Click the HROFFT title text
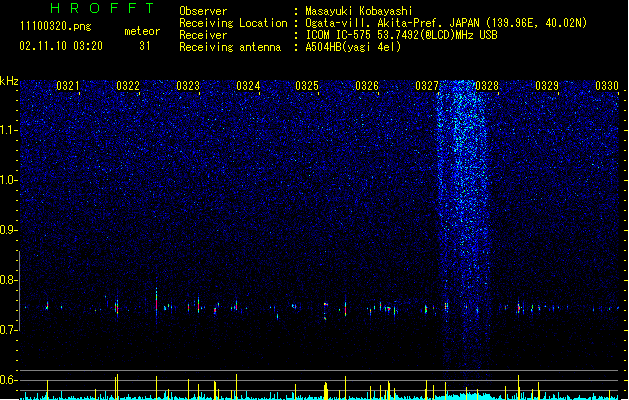The height and width of the screenshot is (400, 629). (102, 8)
